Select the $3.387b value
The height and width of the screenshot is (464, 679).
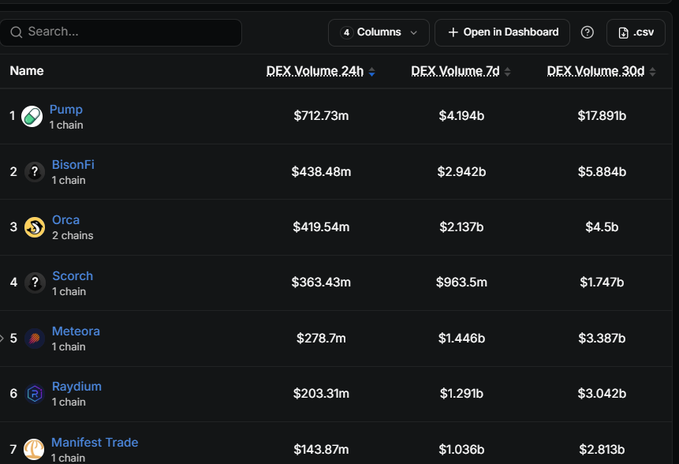[x=602, y=338]
